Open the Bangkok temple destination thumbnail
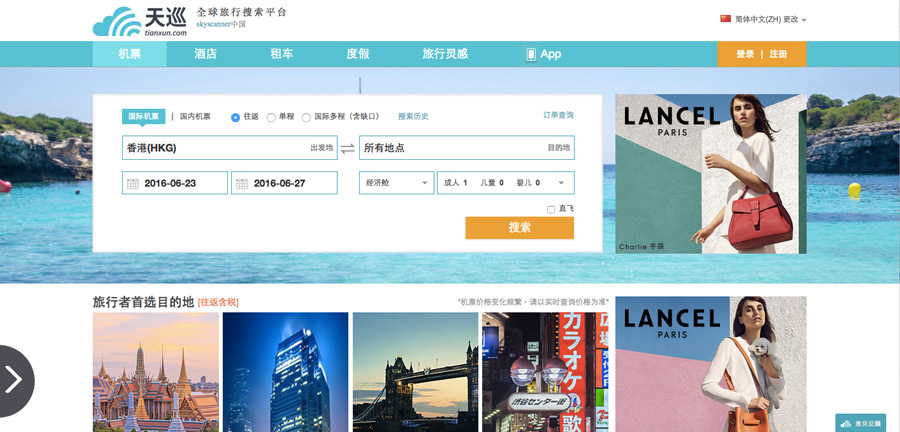900x432 pixels. (x=156, y=372)
